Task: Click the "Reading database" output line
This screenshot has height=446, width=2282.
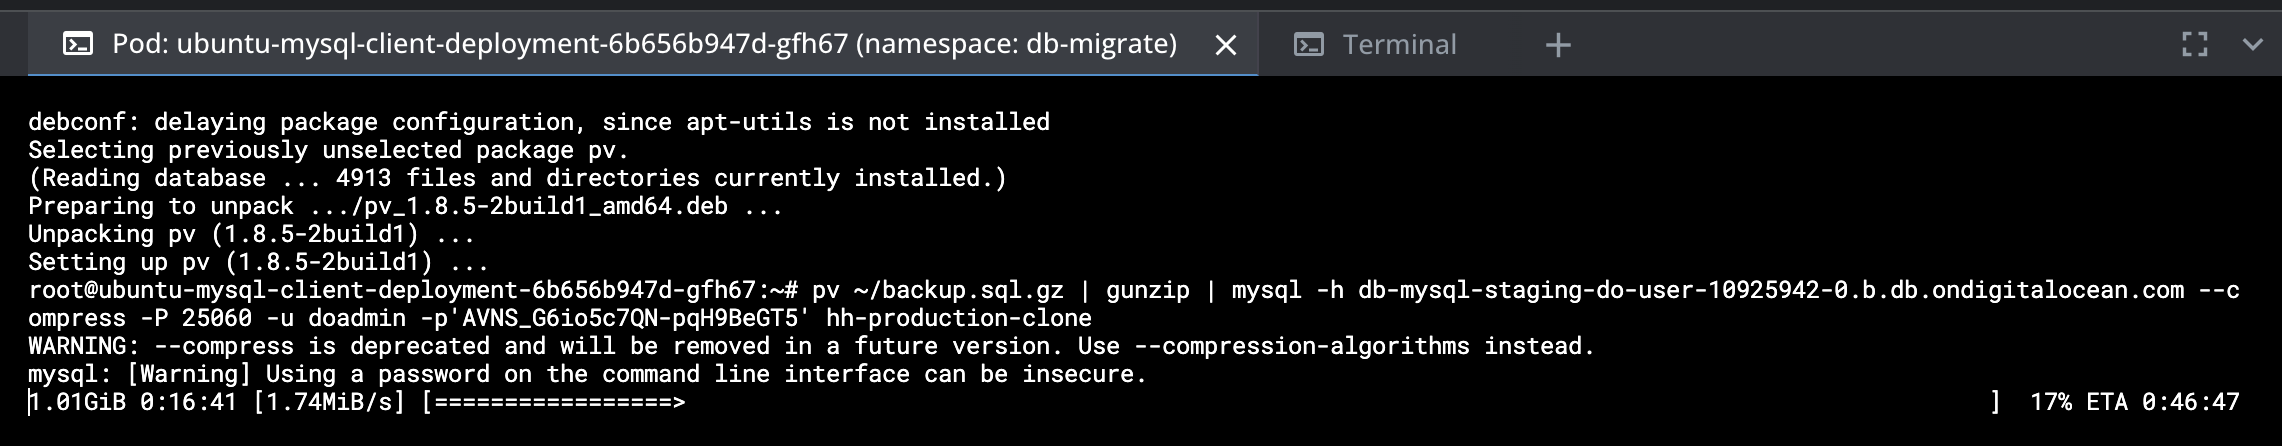Action: click(x=517, y=178)
